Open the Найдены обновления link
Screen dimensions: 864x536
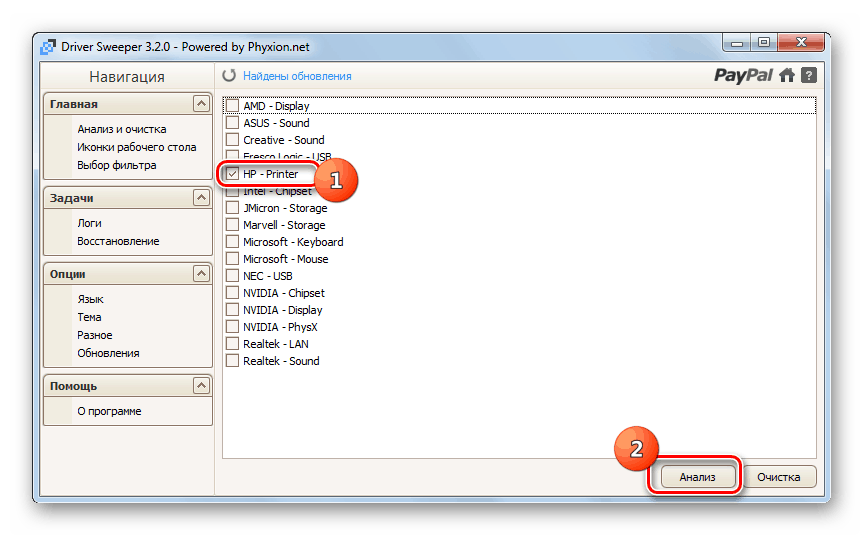click(x=297, y=76)
